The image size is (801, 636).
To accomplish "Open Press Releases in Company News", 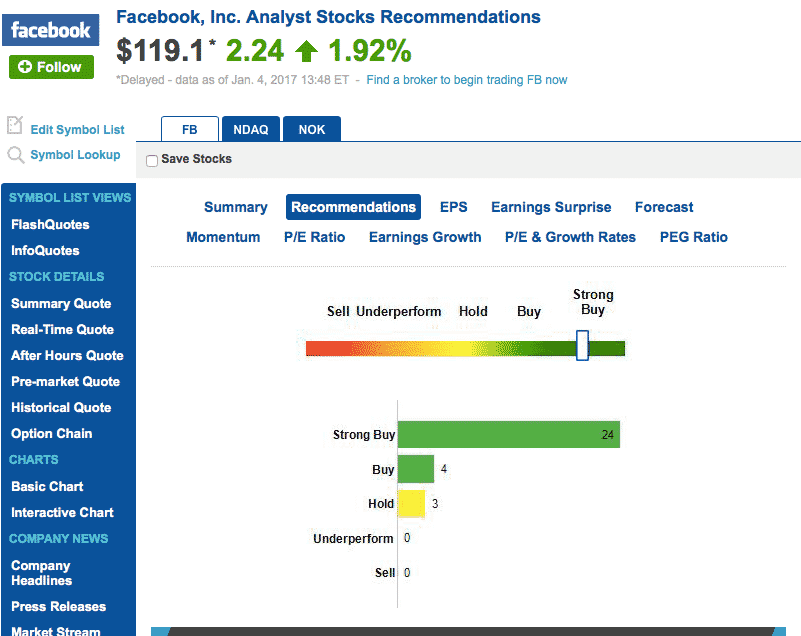I will pos(58,606).
